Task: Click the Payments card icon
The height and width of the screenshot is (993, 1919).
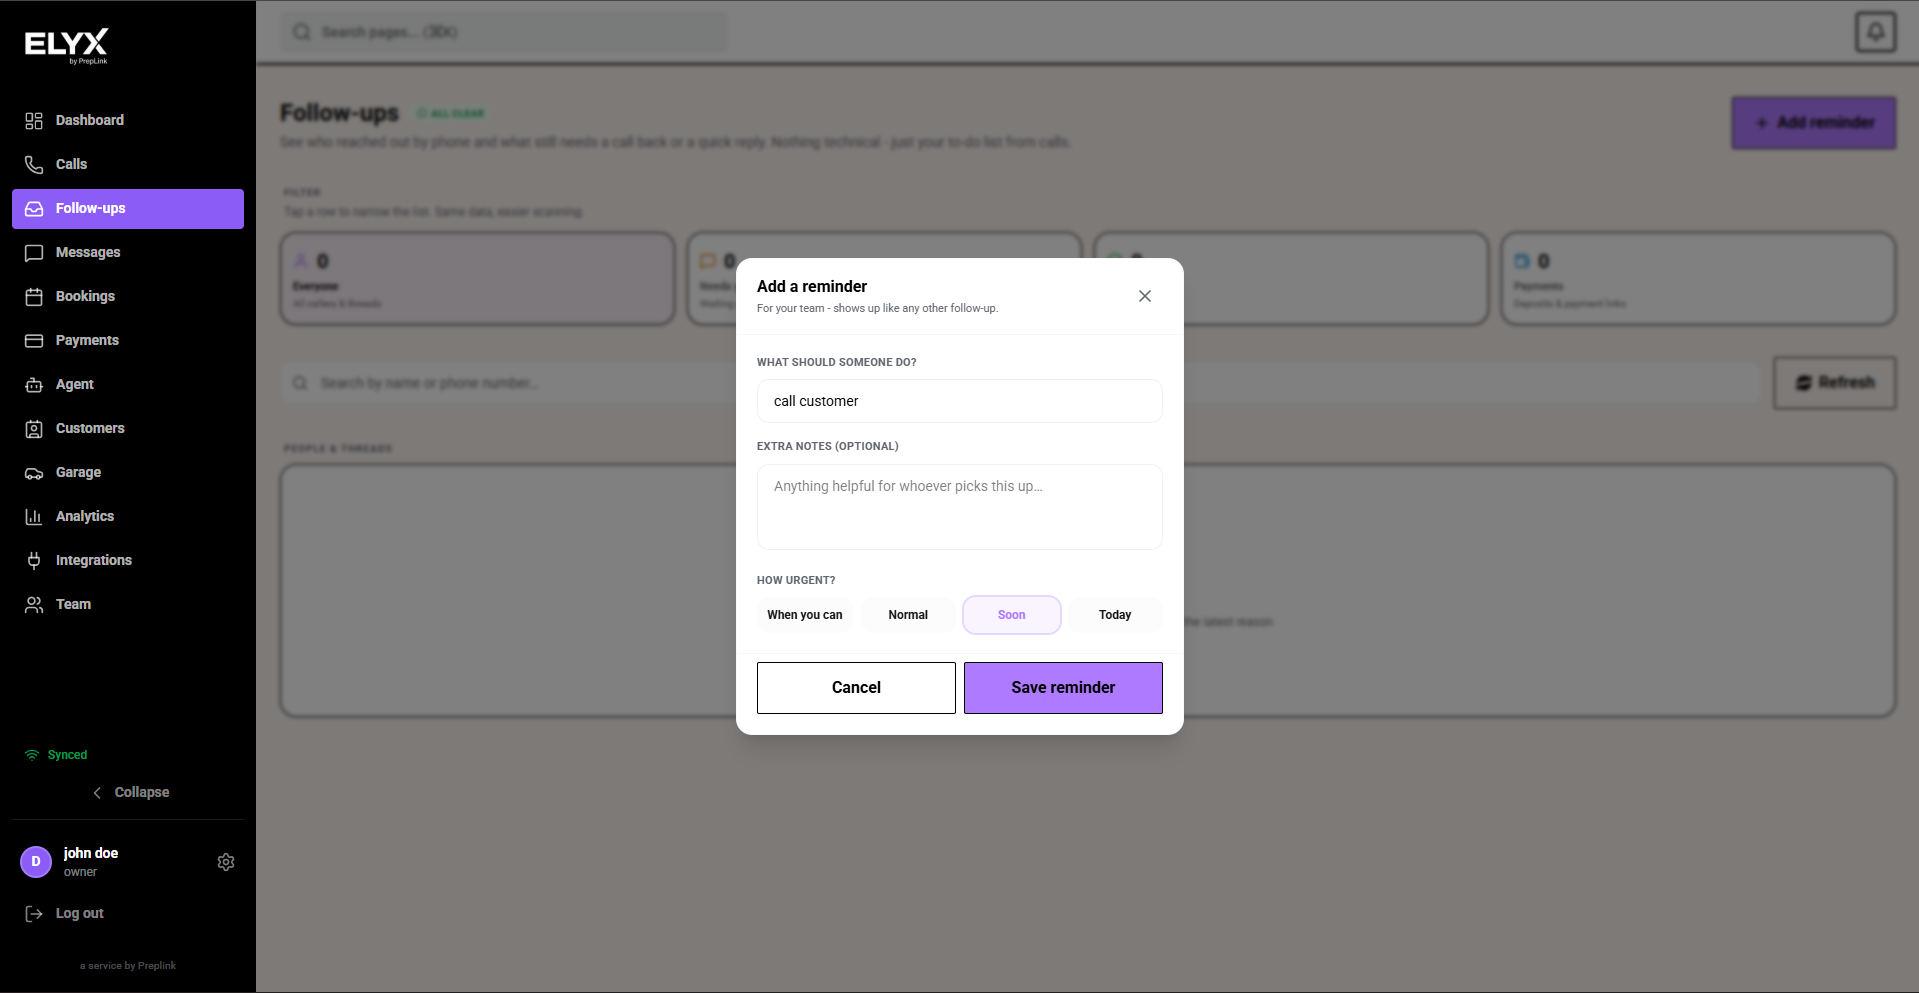Action: pos(34,341)
